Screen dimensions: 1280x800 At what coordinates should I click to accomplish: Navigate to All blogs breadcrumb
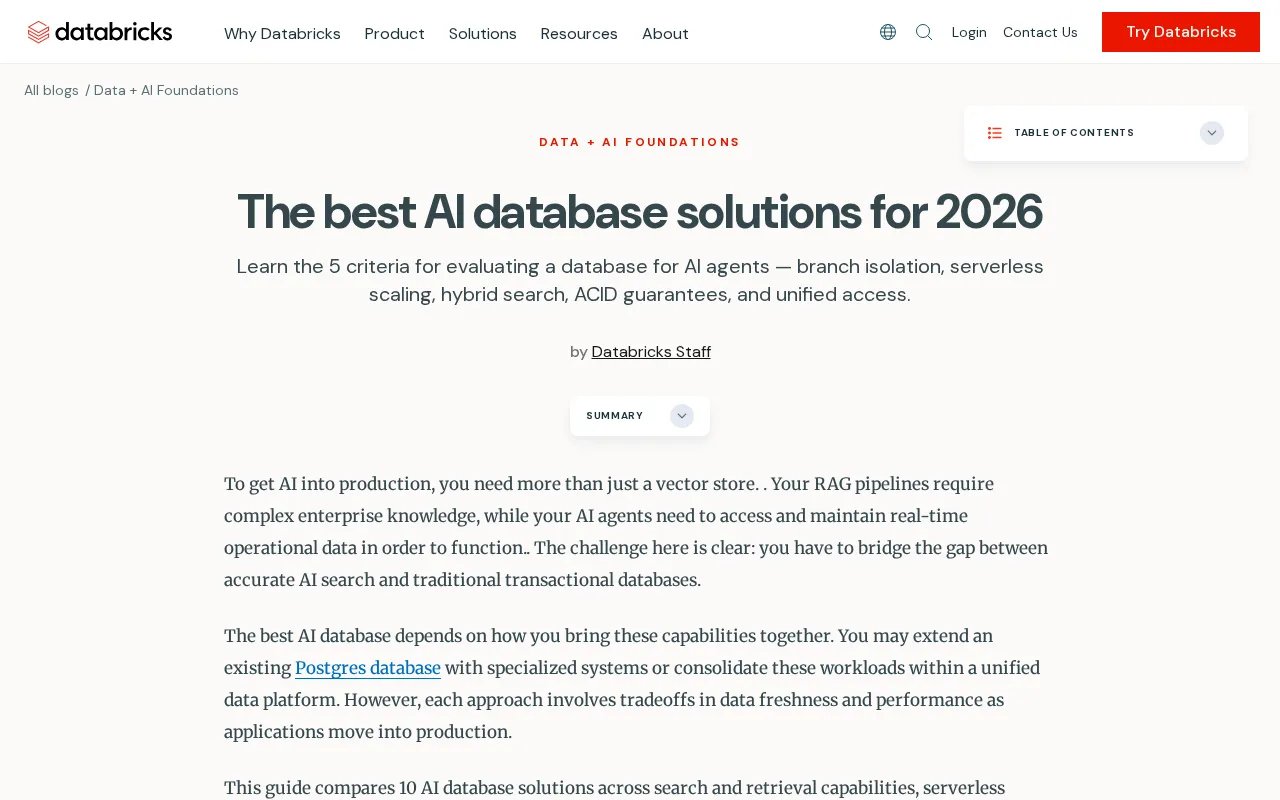[52, 90]
